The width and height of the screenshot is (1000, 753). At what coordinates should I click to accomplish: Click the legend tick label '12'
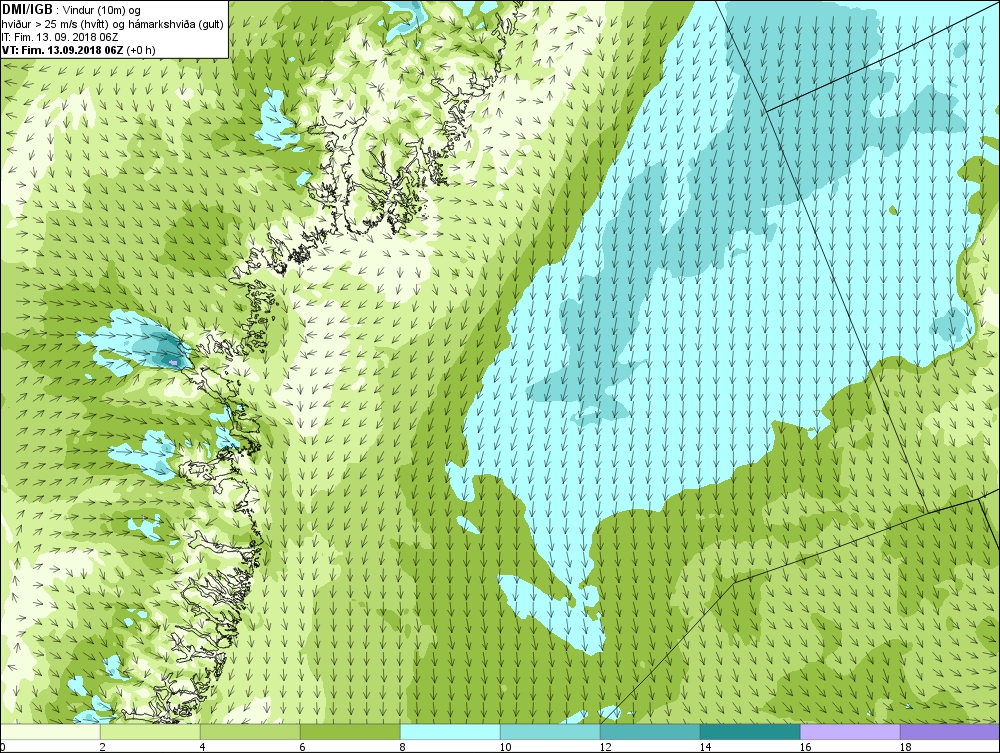pyautogui.click(x=605, y=747)
